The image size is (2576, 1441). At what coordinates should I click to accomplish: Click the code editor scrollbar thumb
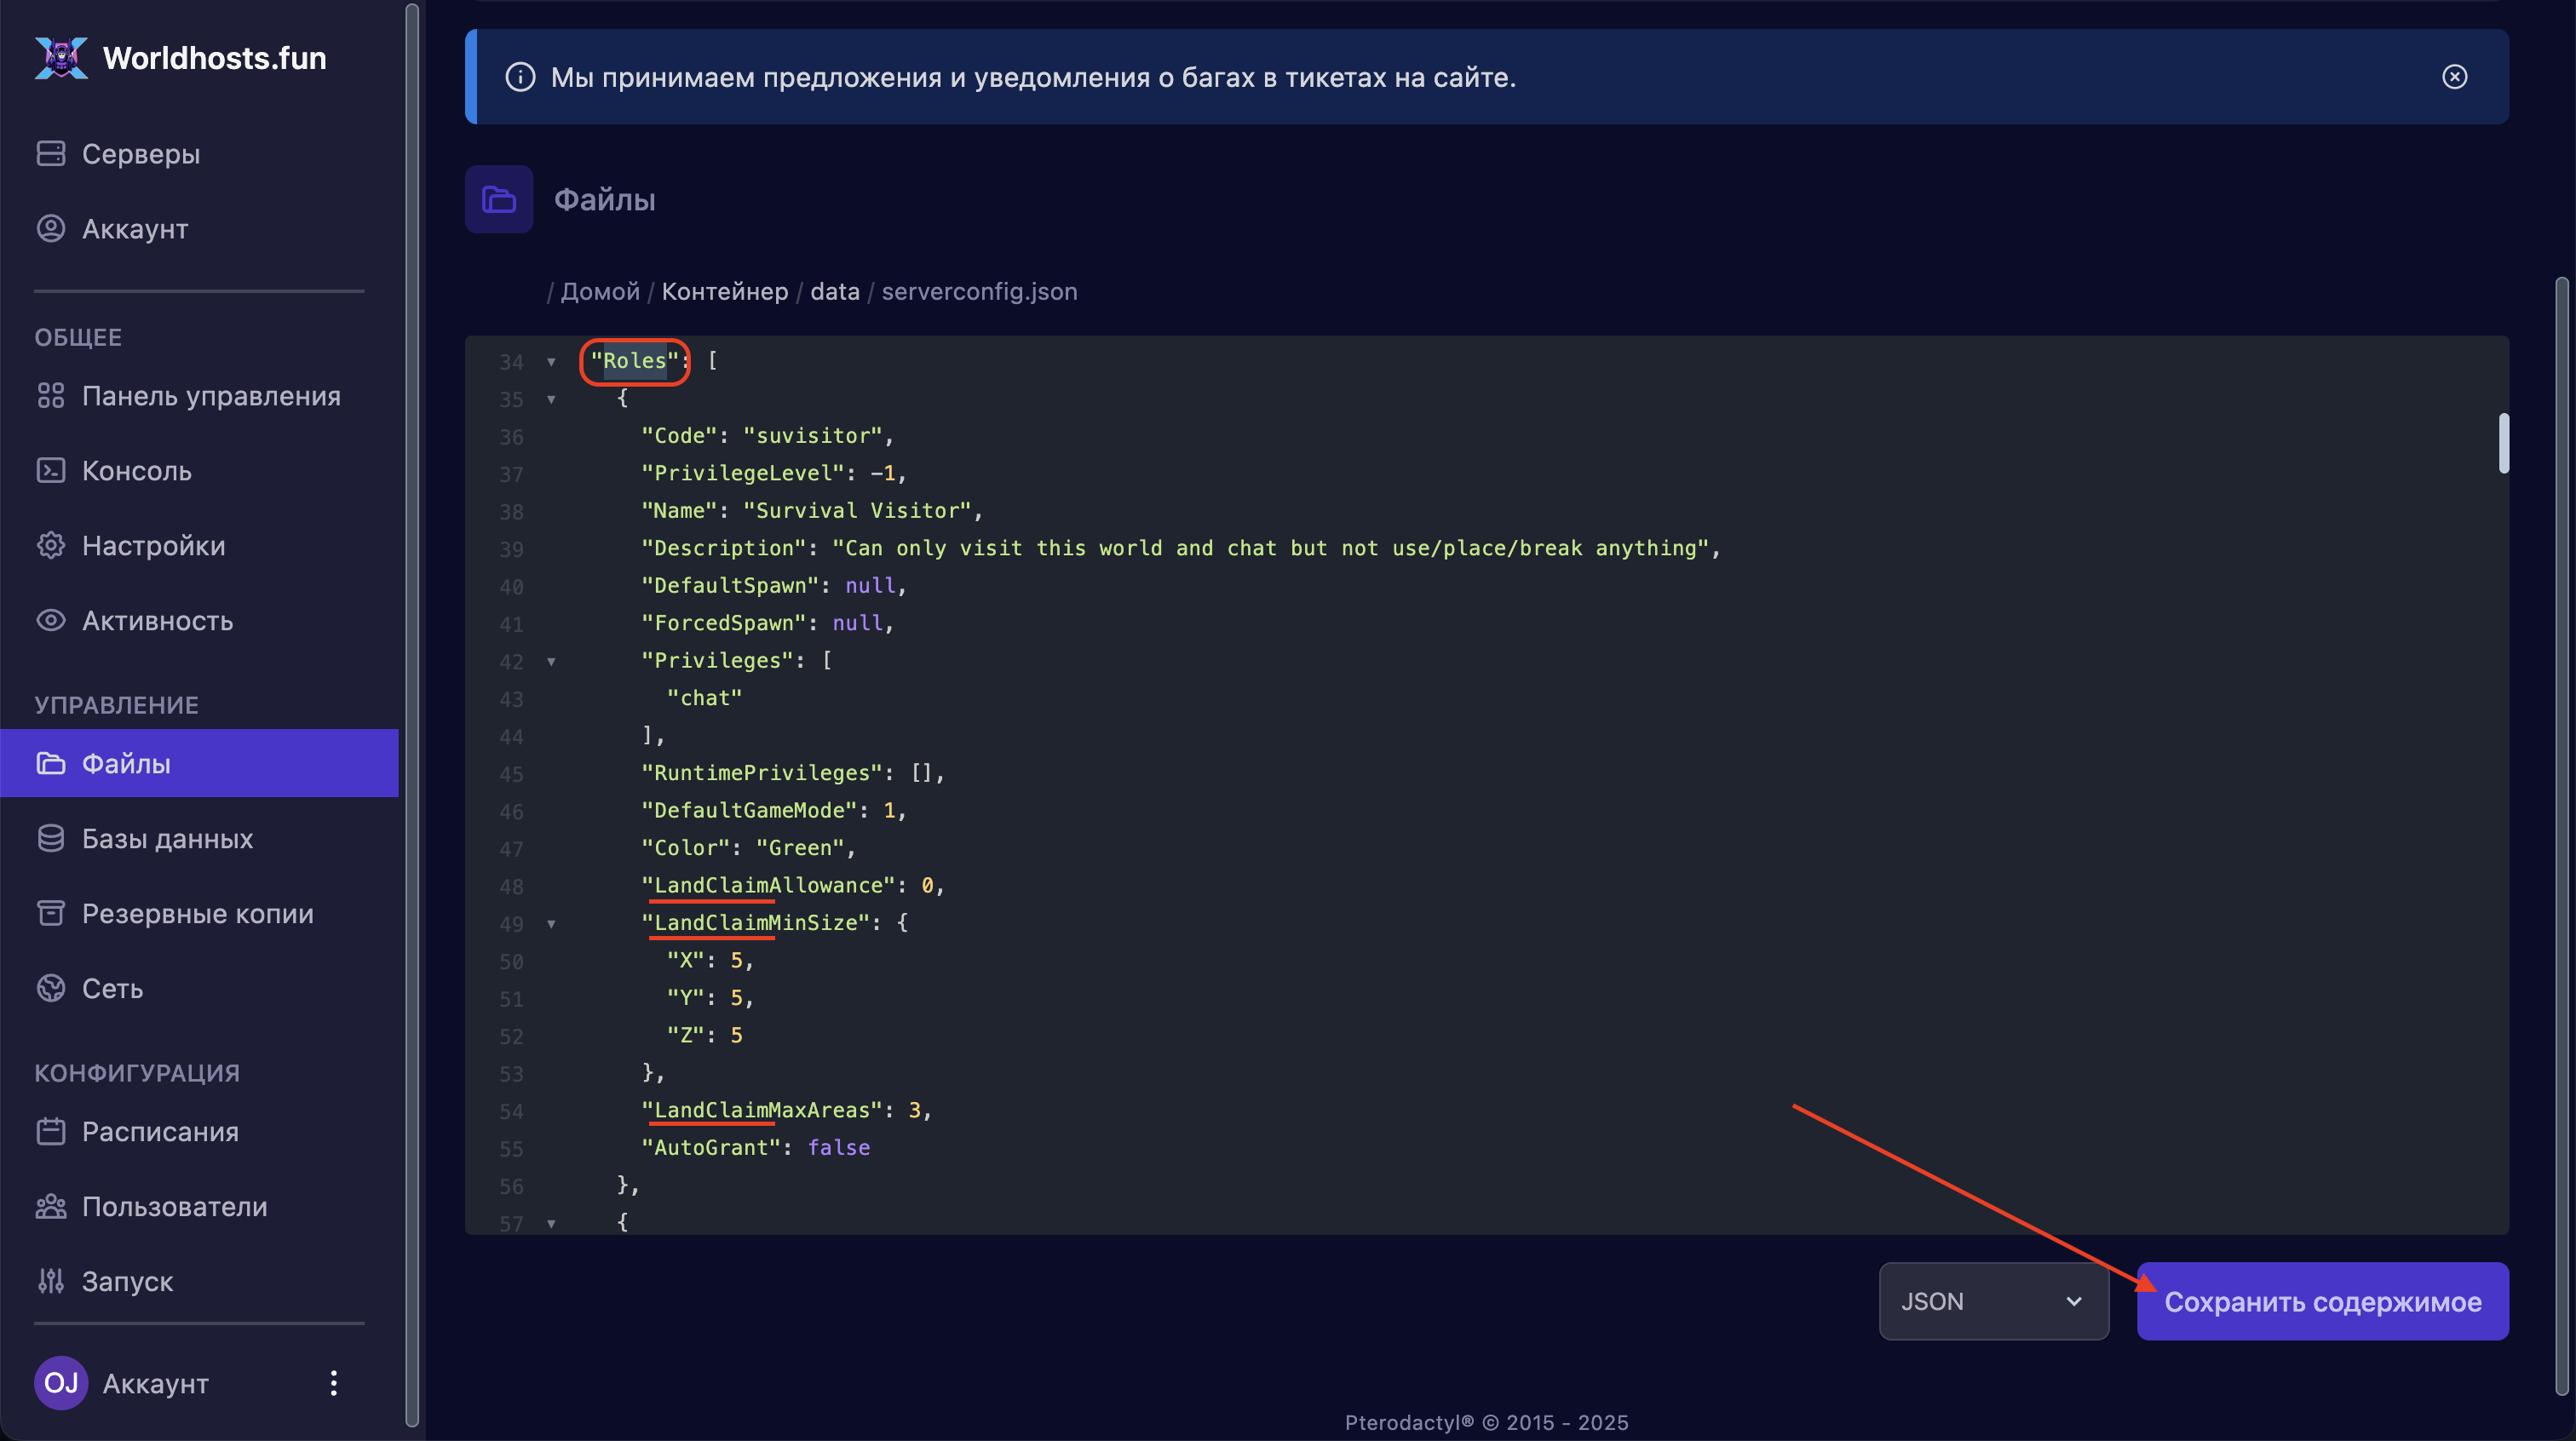click(x=2503, y=442)
